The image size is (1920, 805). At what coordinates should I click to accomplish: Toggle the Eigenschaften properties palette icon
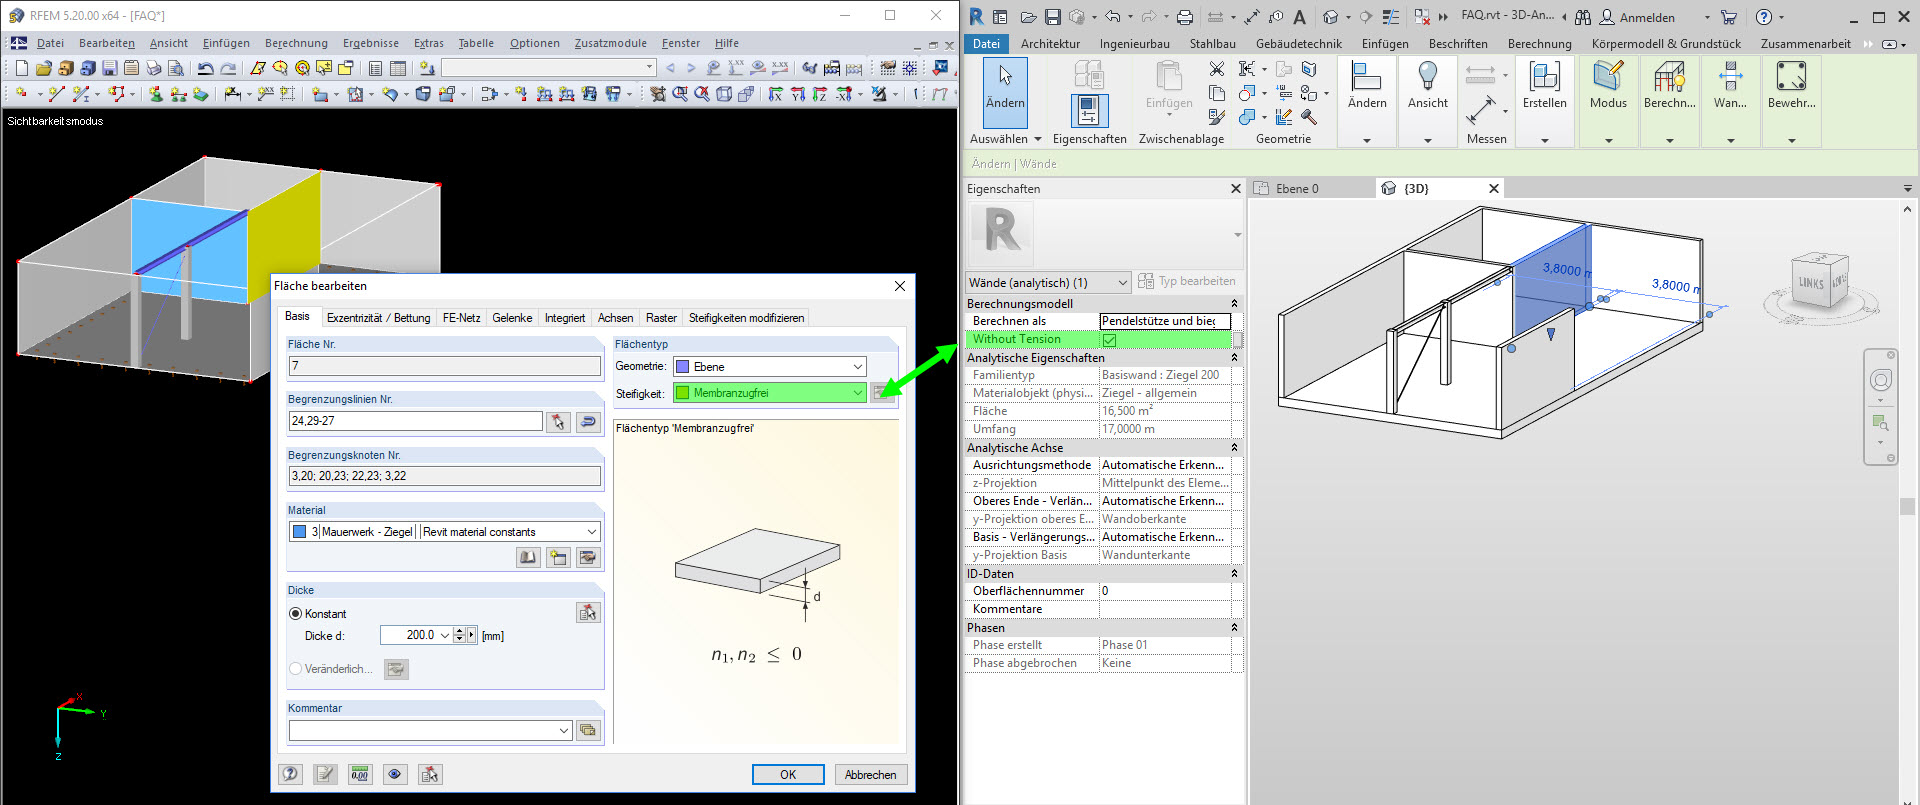[x=1088, y=112]
